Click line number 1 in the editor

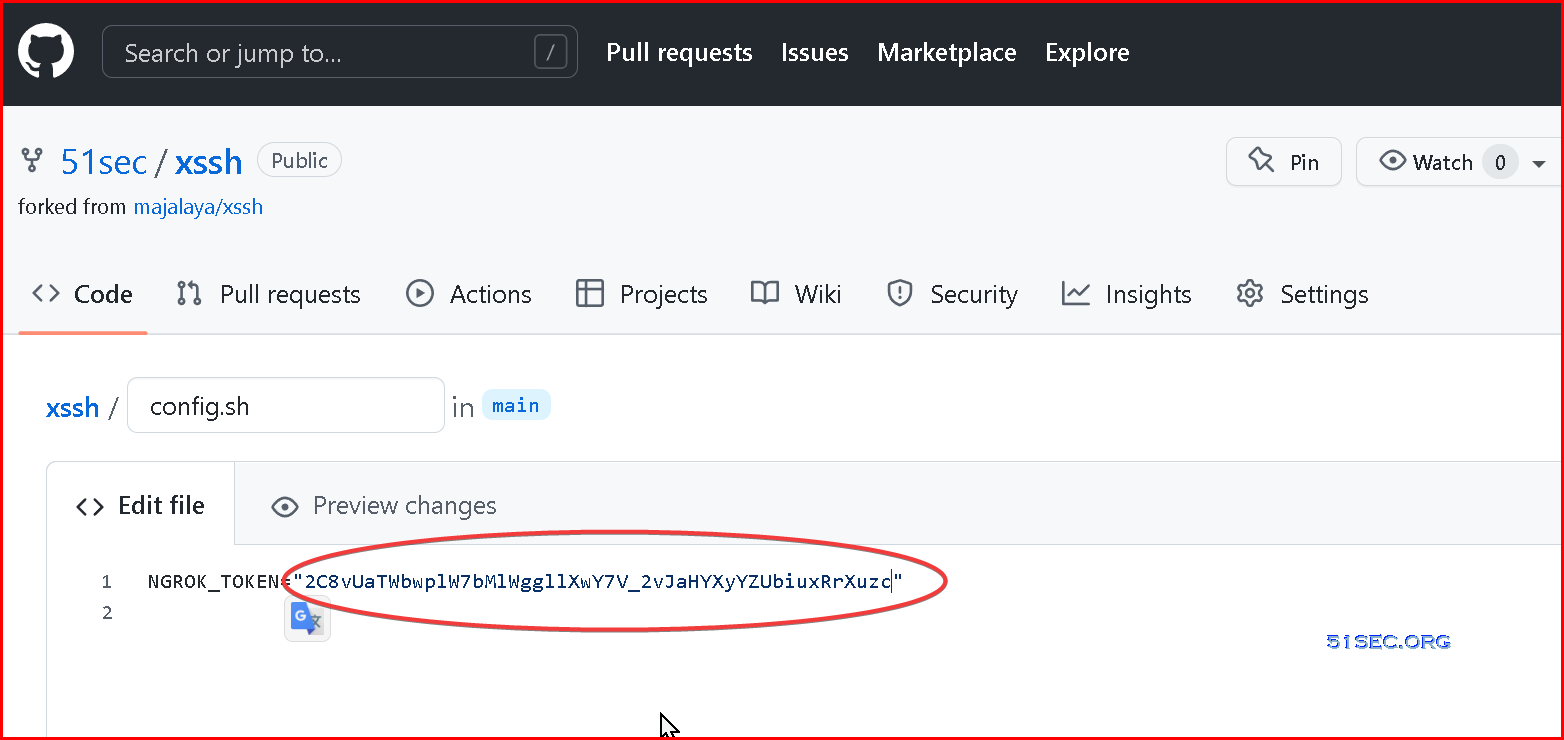(x=106, y=582)
